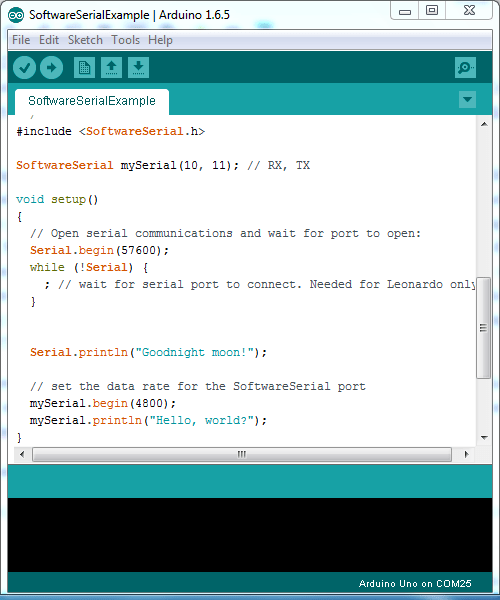
Task: Click '// set the data rate' comment
Action: click(198, 386)
